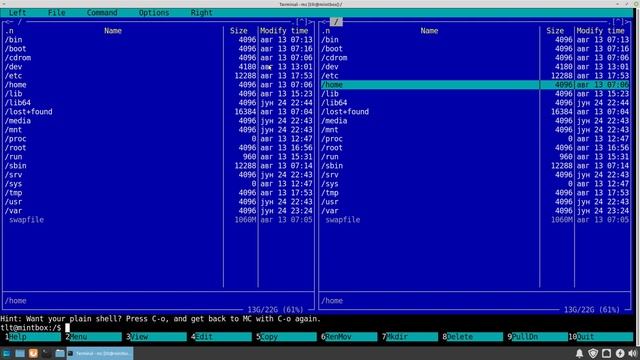The height and width of the screenshot is (360, 640).
Task: Open the file manager folder icon in the taskbar
Action: (x=60, y=353)
